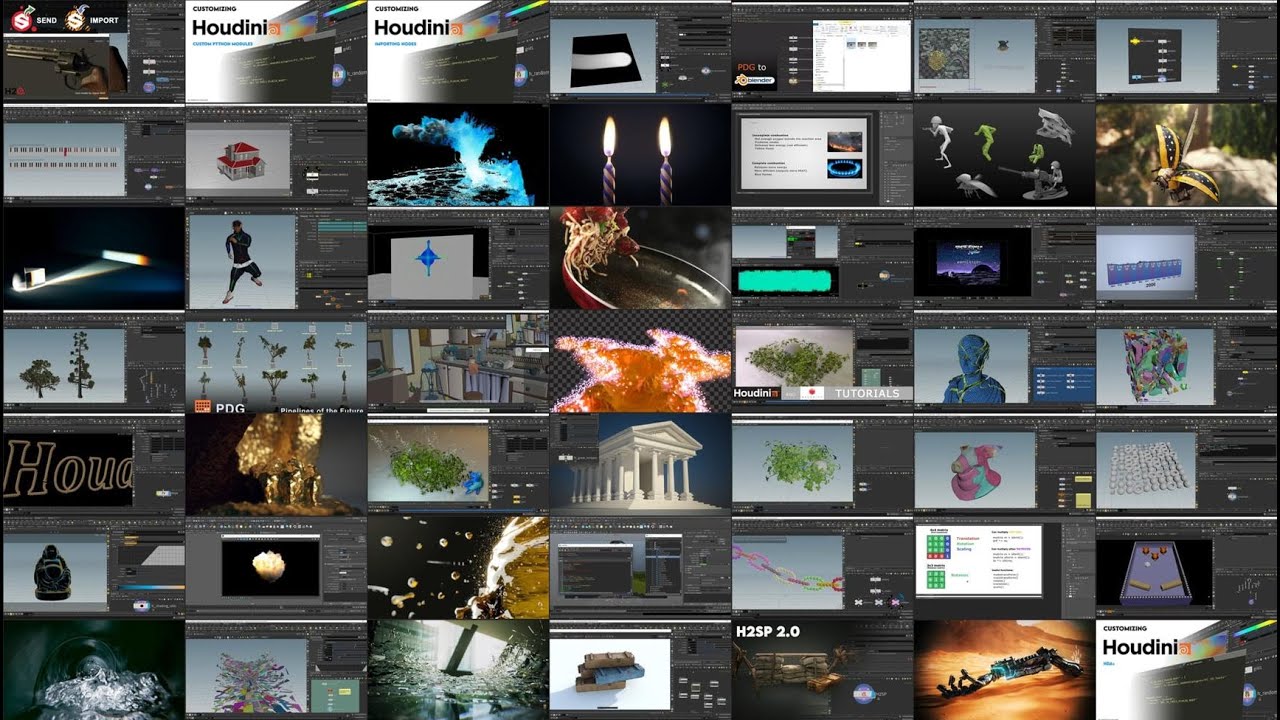1280x720 pixels.
Task: Open the twin birthday candles thumbnail
Action: (x=639, y=155)
